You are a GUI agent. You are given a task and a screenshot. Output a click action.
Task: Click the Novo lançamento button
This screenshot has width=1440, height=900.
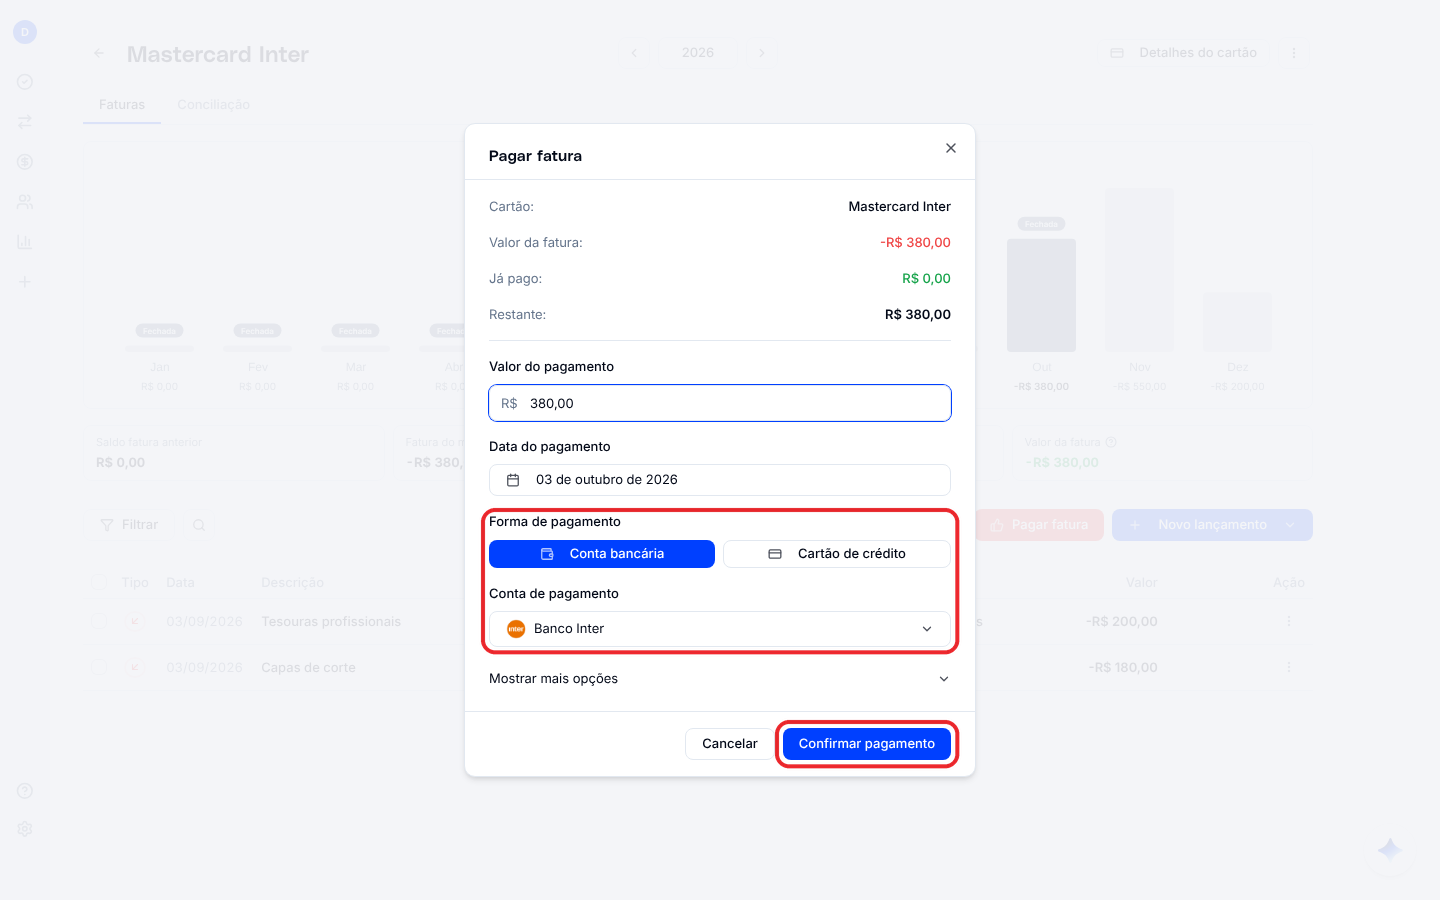[x=1200, y=525]
